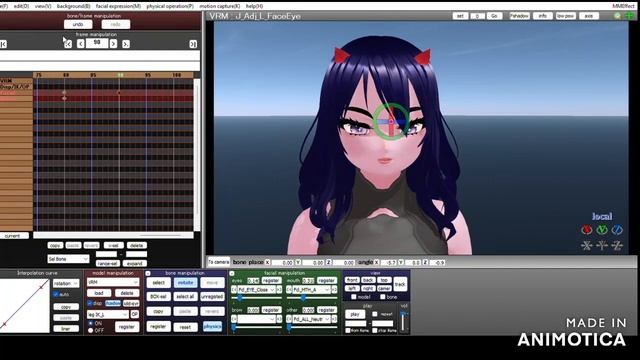The width and height of the screenshot is (640, 360).
Task: Click red X rotation axis icon
Action: (x=587, y=230)
